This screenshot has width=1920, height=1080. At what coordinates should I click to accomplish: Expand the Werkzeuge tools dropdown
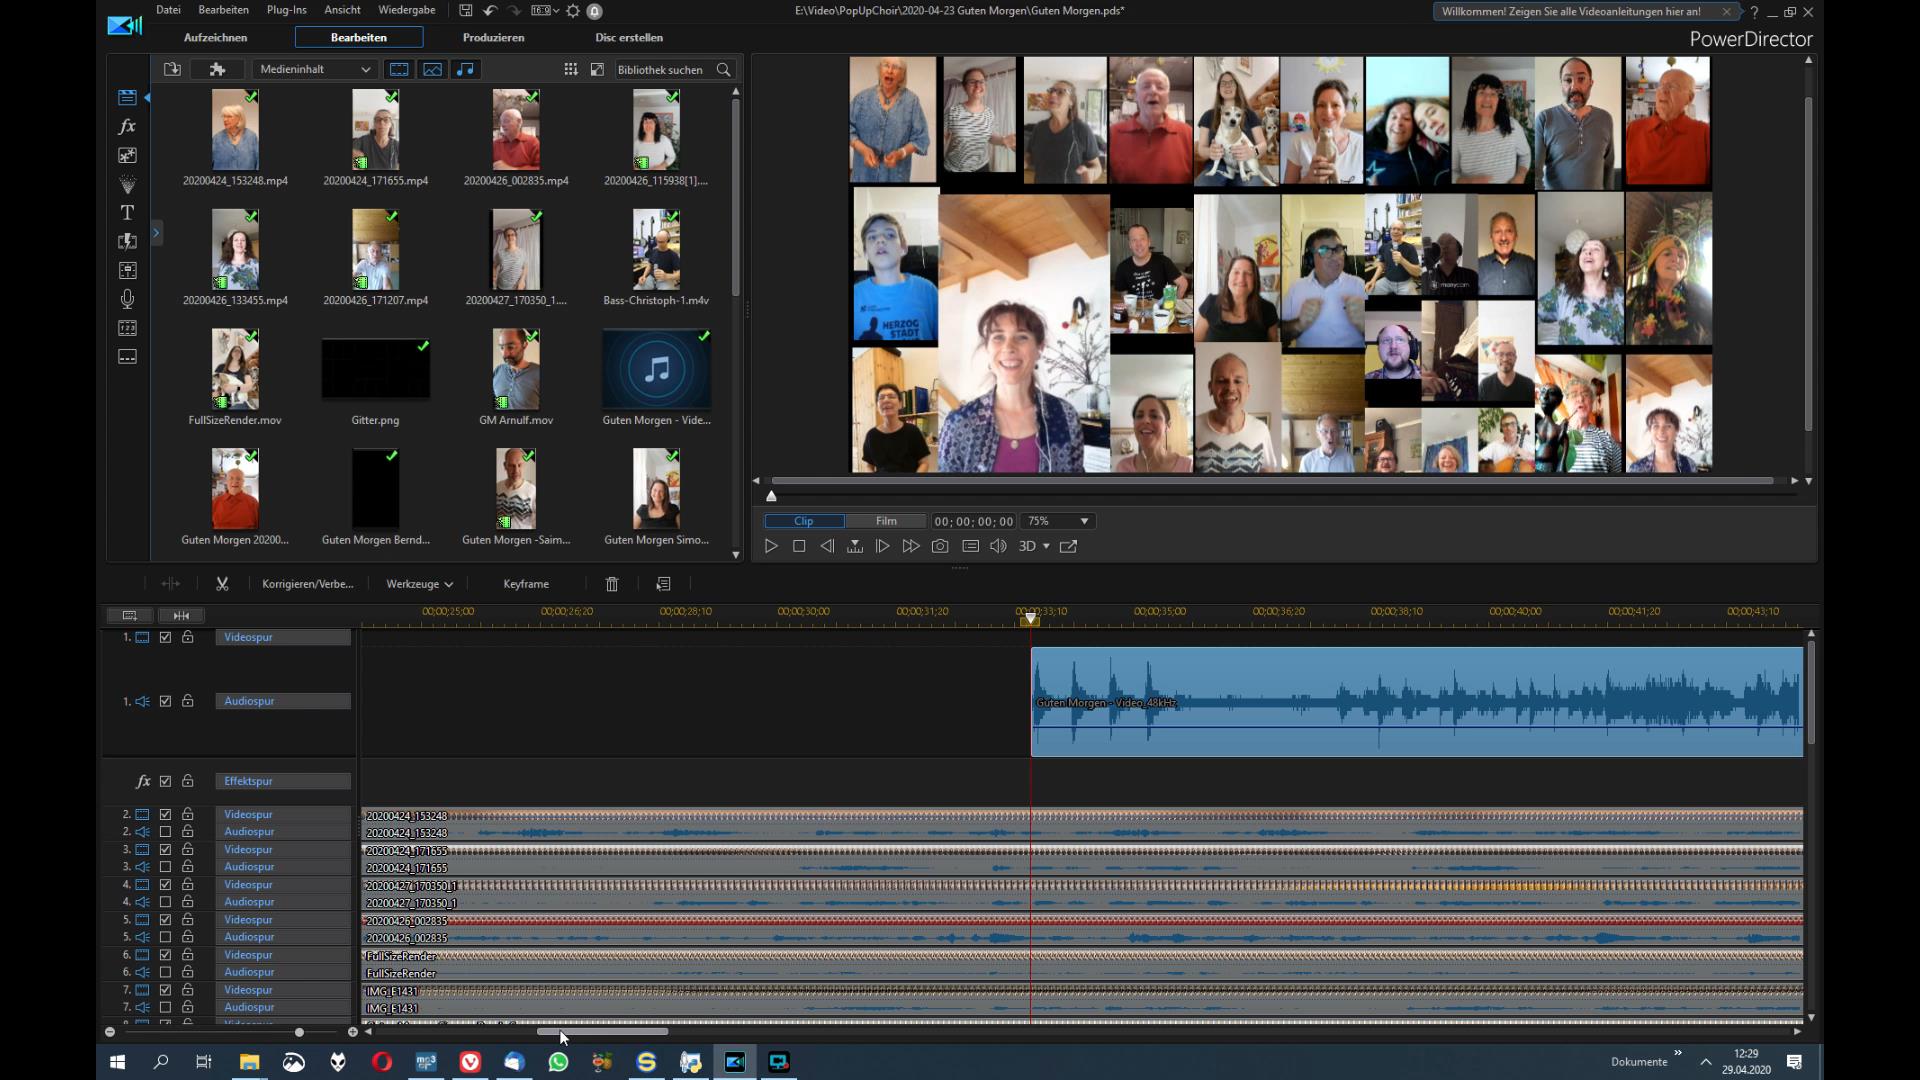(419, 584)
